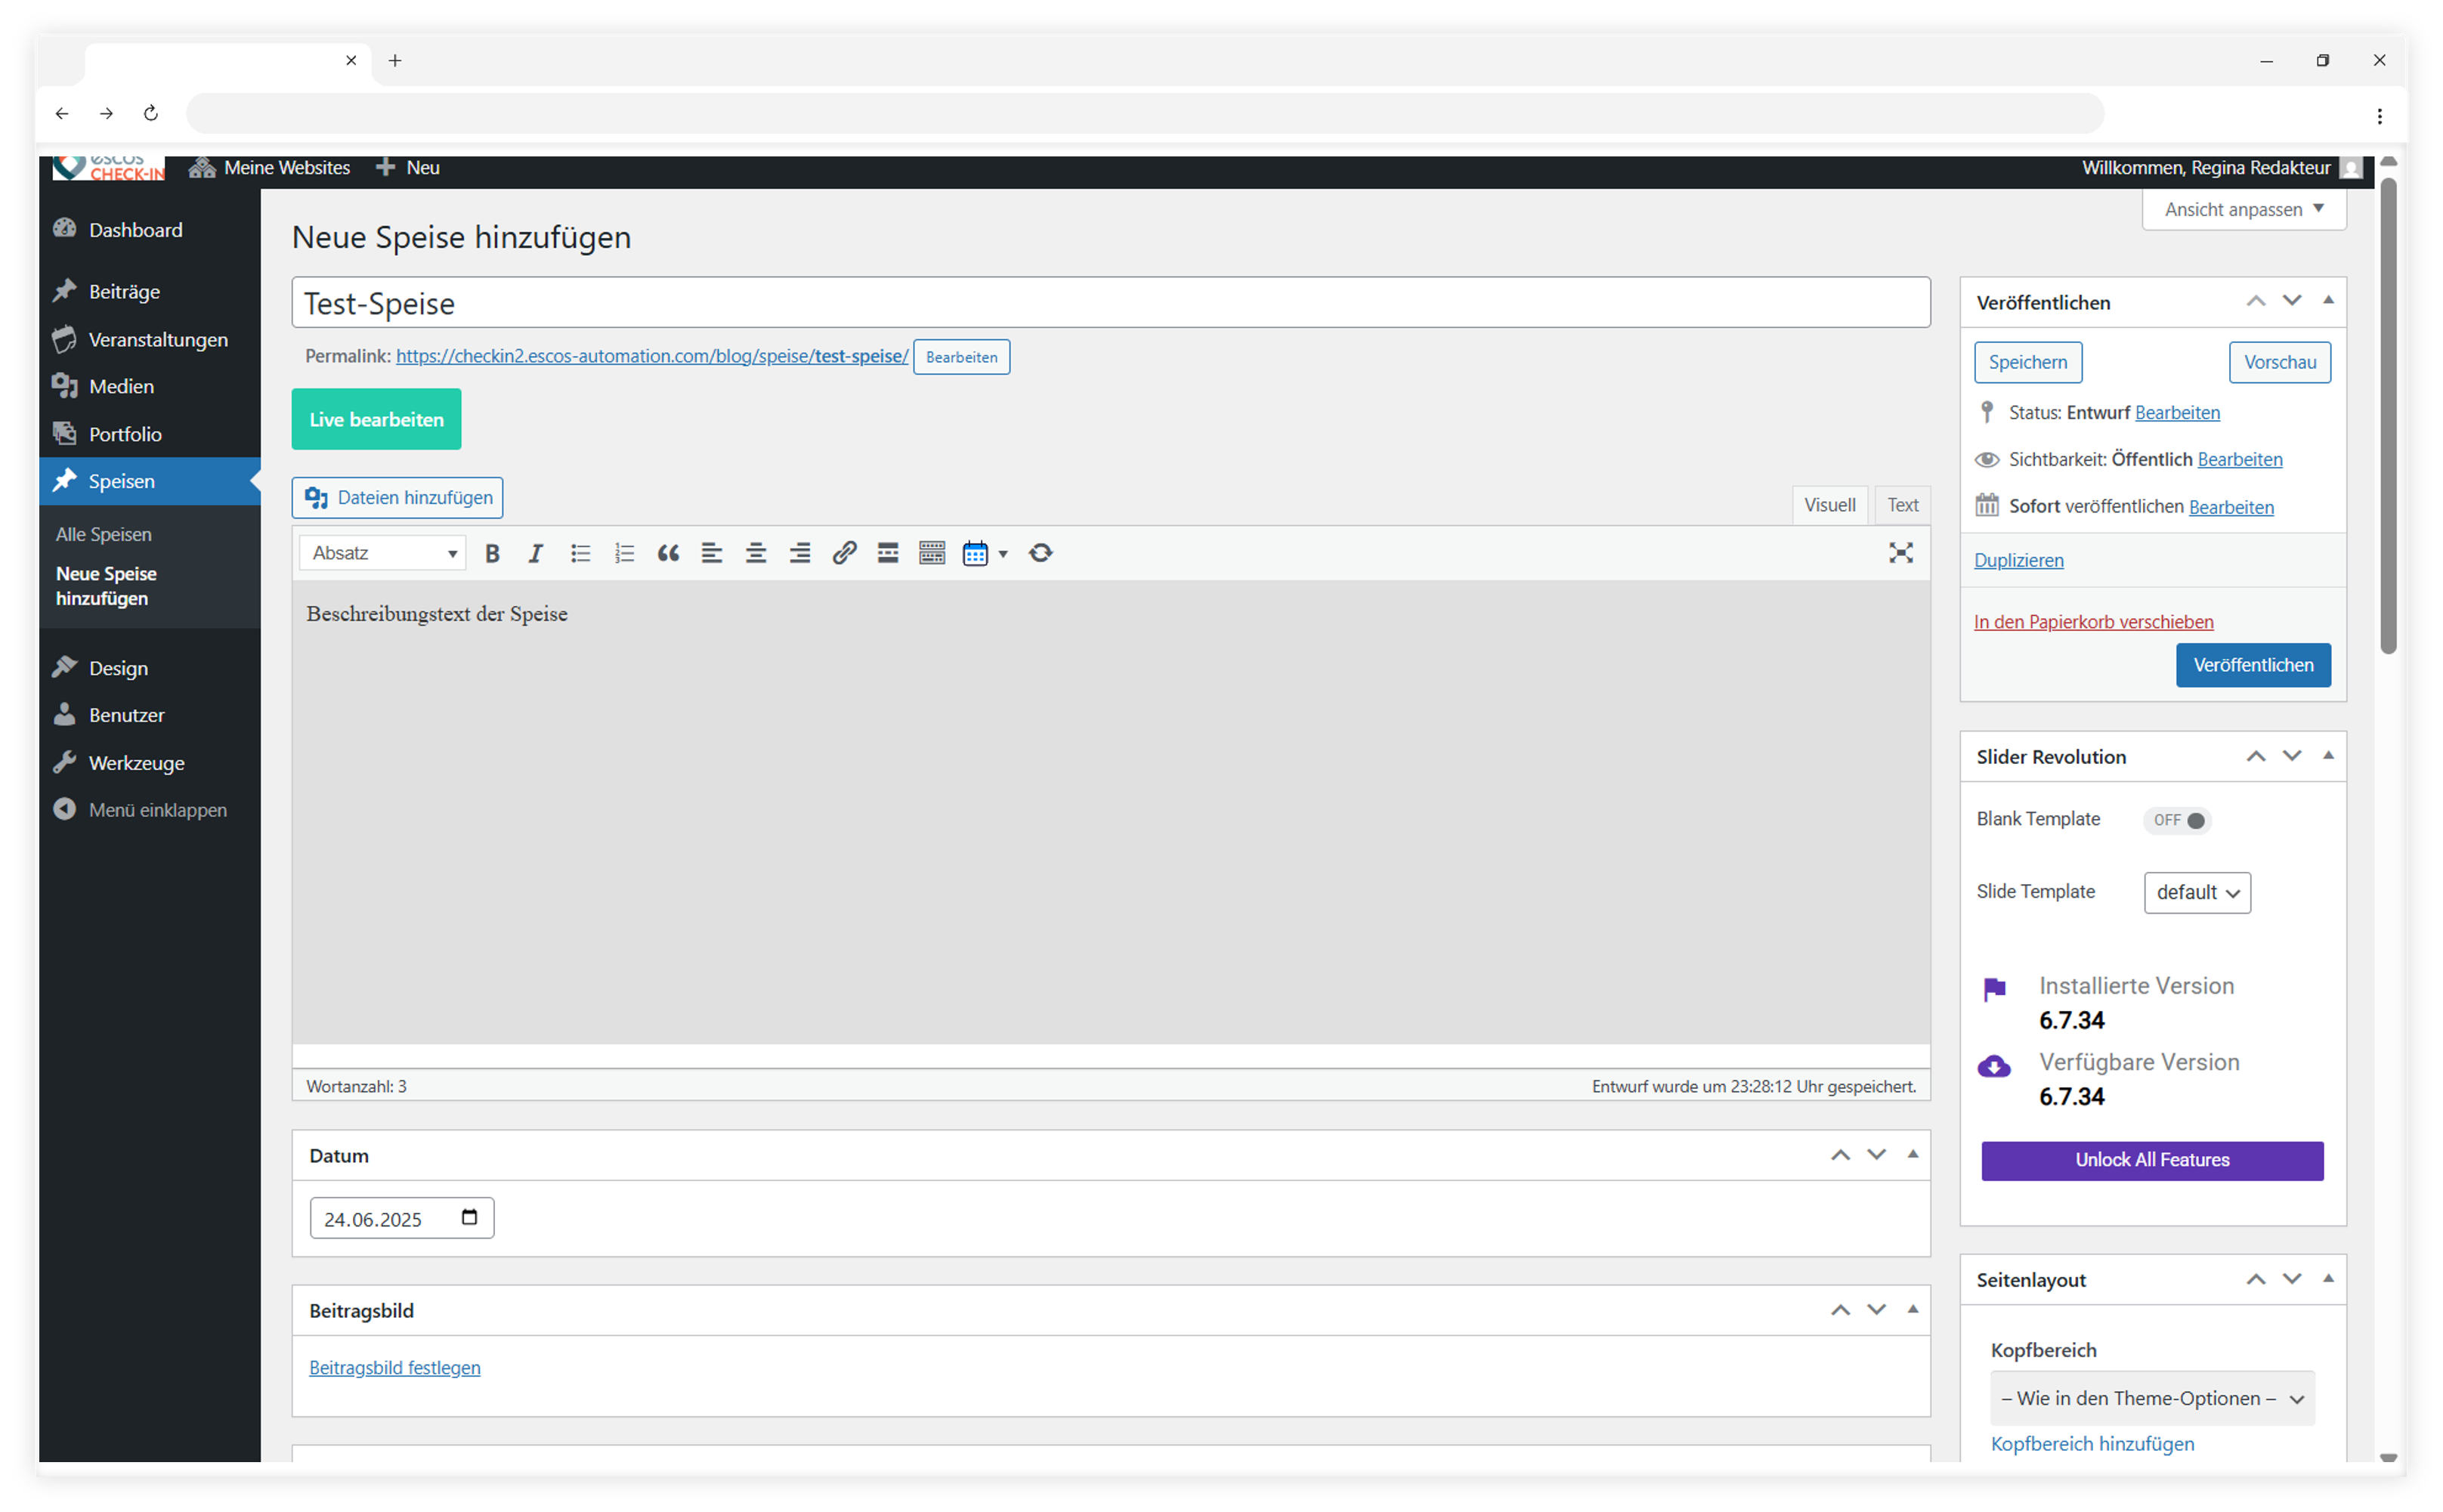This screenshot has width=2443, height=1512.
Task: Open the date picker calendar icon
Action: tap(469, 1217)
